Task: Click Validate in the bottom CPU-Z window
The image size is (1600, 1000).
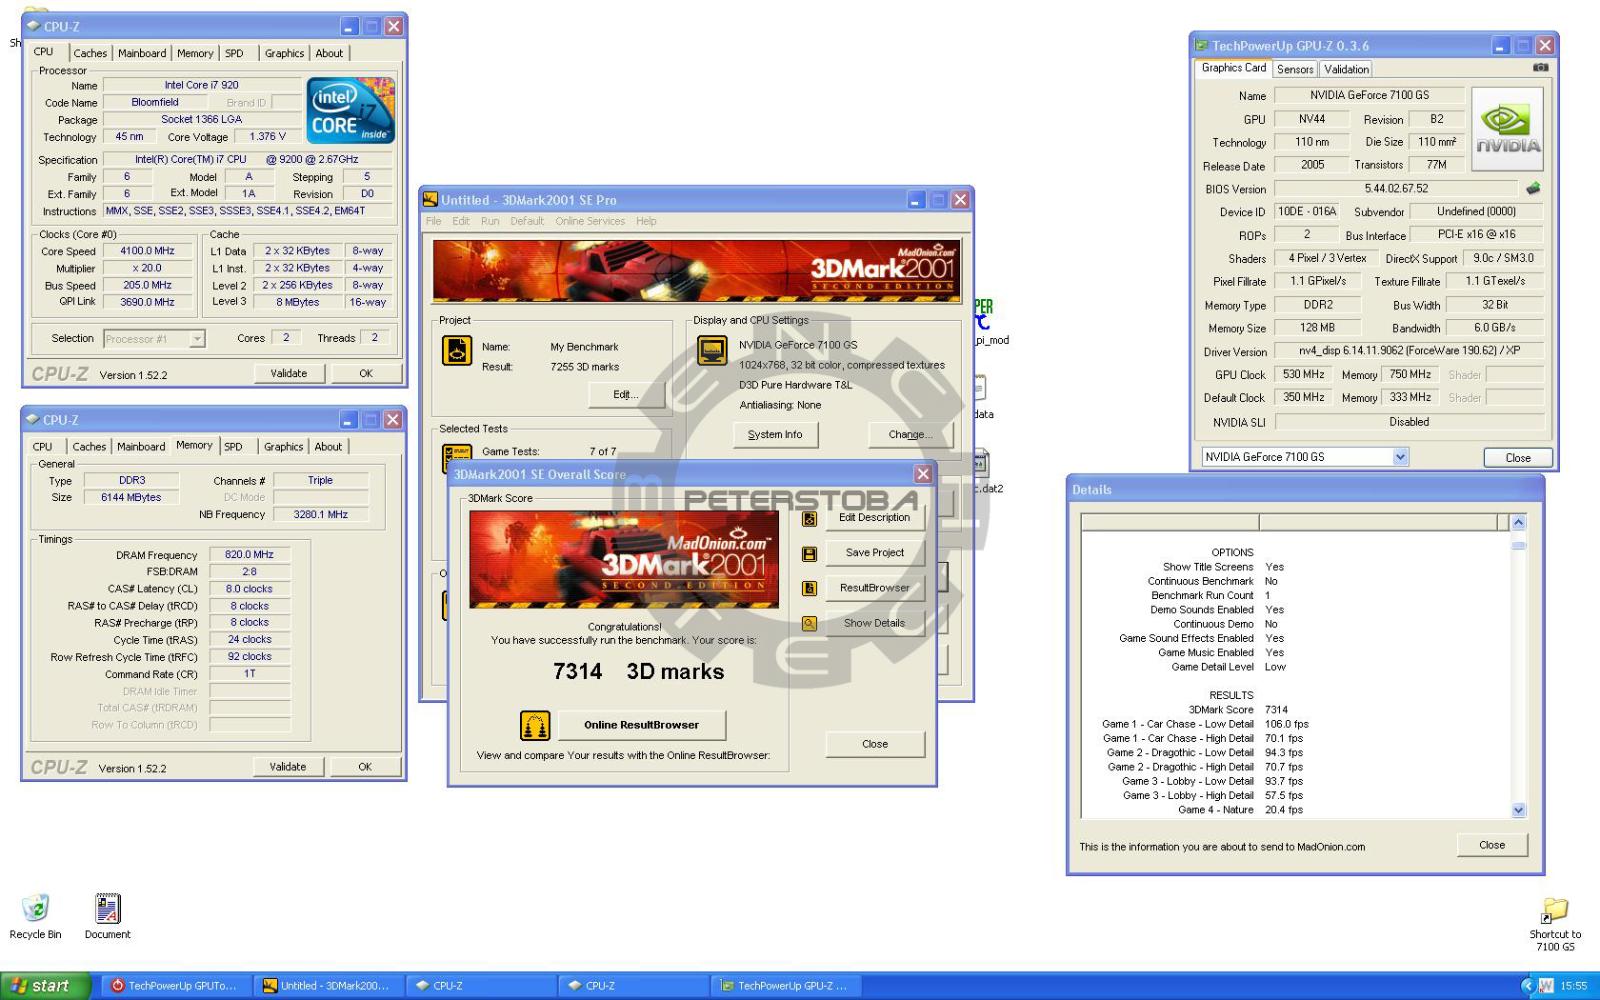Action: pyautogui.click(x=288, y=767)
